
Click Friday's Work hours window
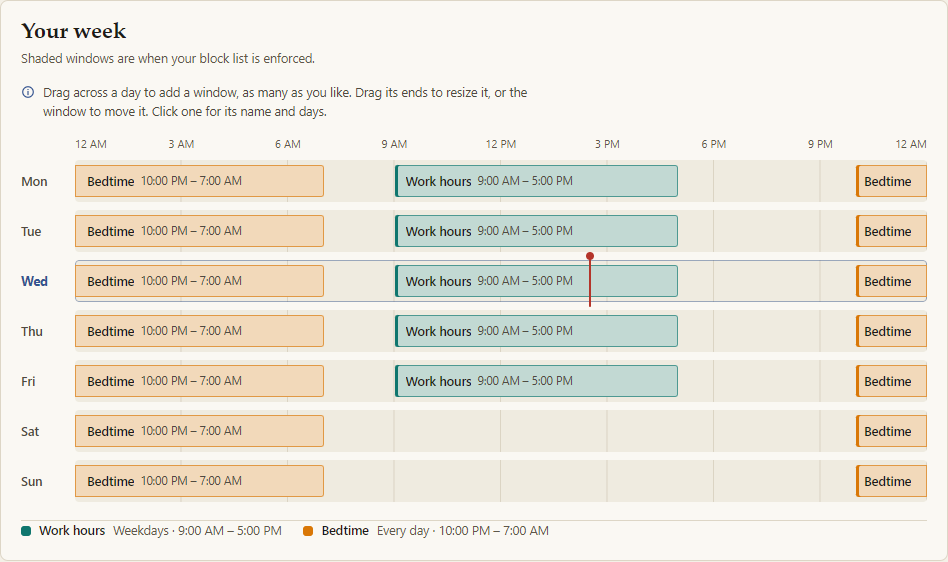tap(536, 381)
